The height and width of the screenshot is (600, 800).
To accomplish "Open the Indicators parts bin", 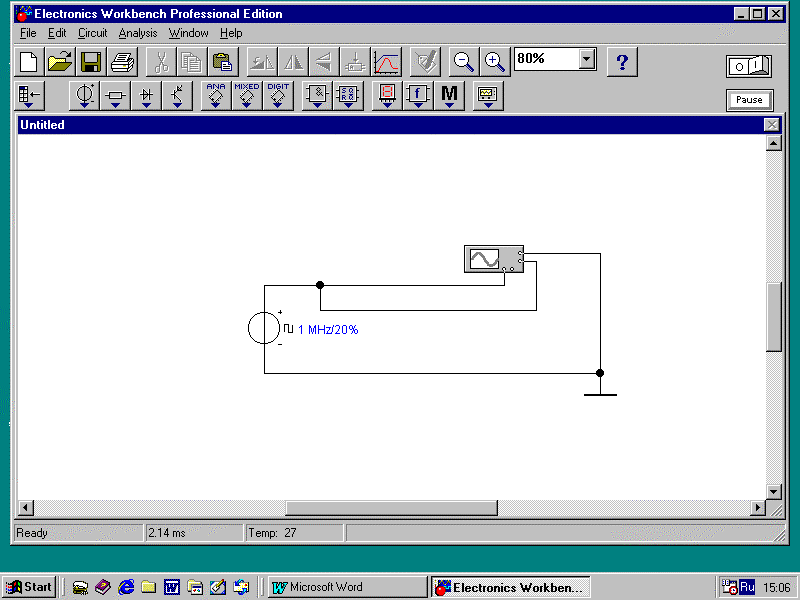I will 387,95.
